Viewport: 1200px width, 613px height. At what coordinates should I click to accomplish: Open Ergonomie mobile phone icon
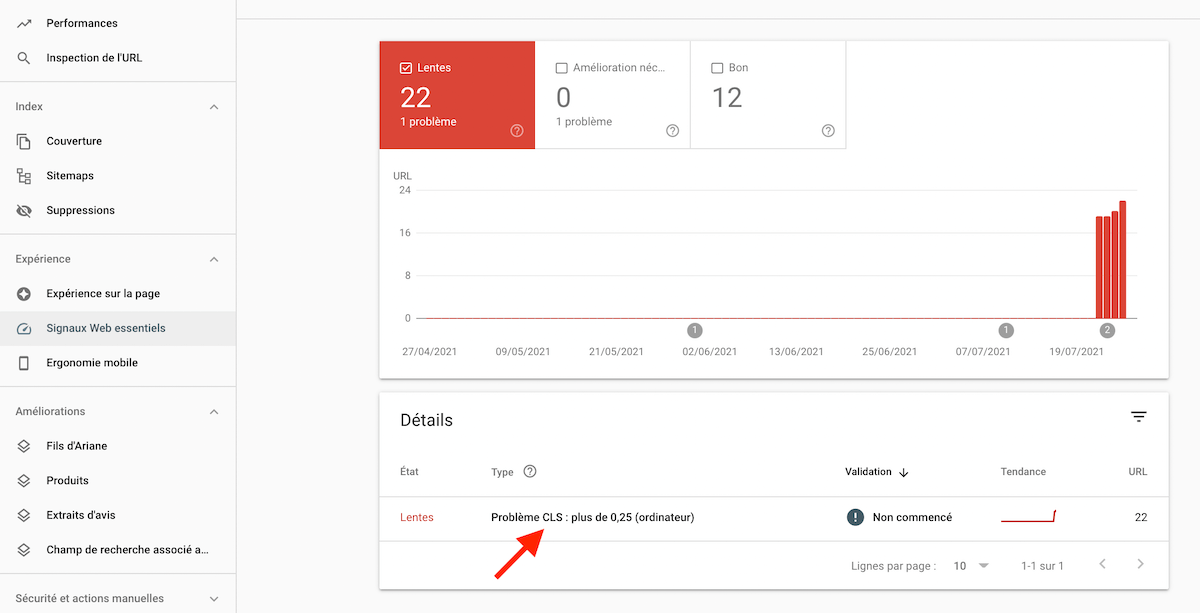pyautogui.click(x=22, y=362)
